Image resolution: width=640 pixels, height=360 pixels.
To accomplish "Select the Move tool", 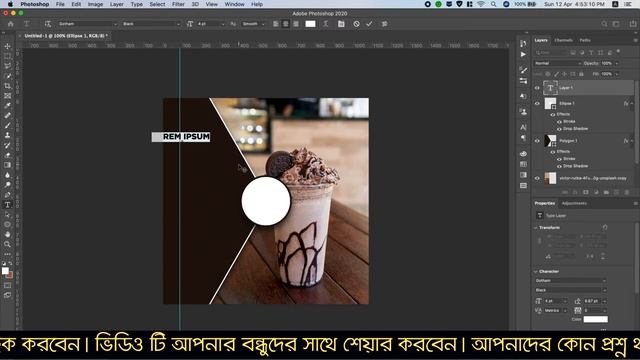I will 7,47.
